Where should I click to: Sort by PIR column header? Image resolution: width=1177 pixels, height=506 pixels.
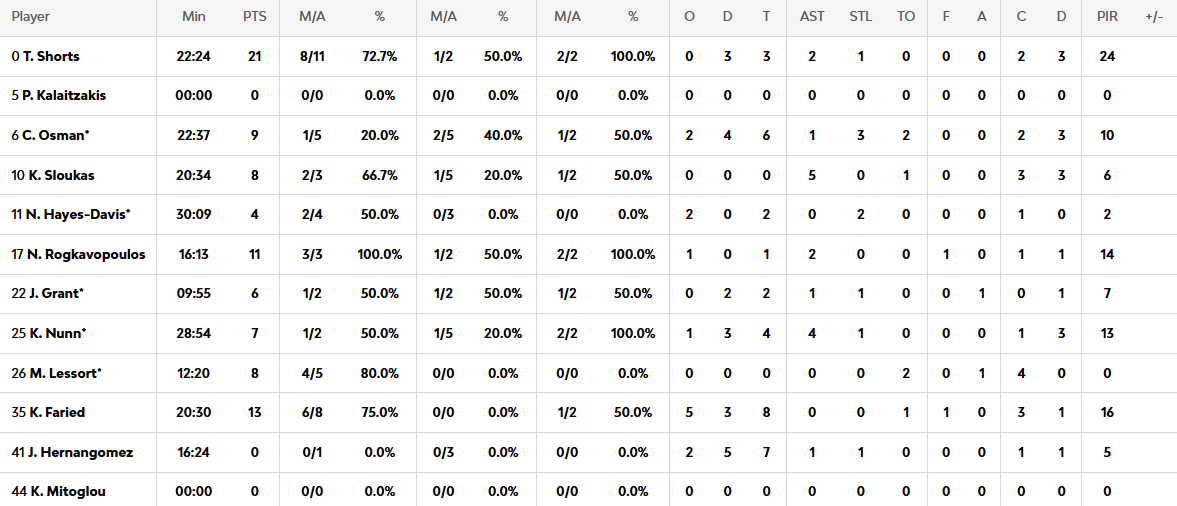click(1107, 17)
